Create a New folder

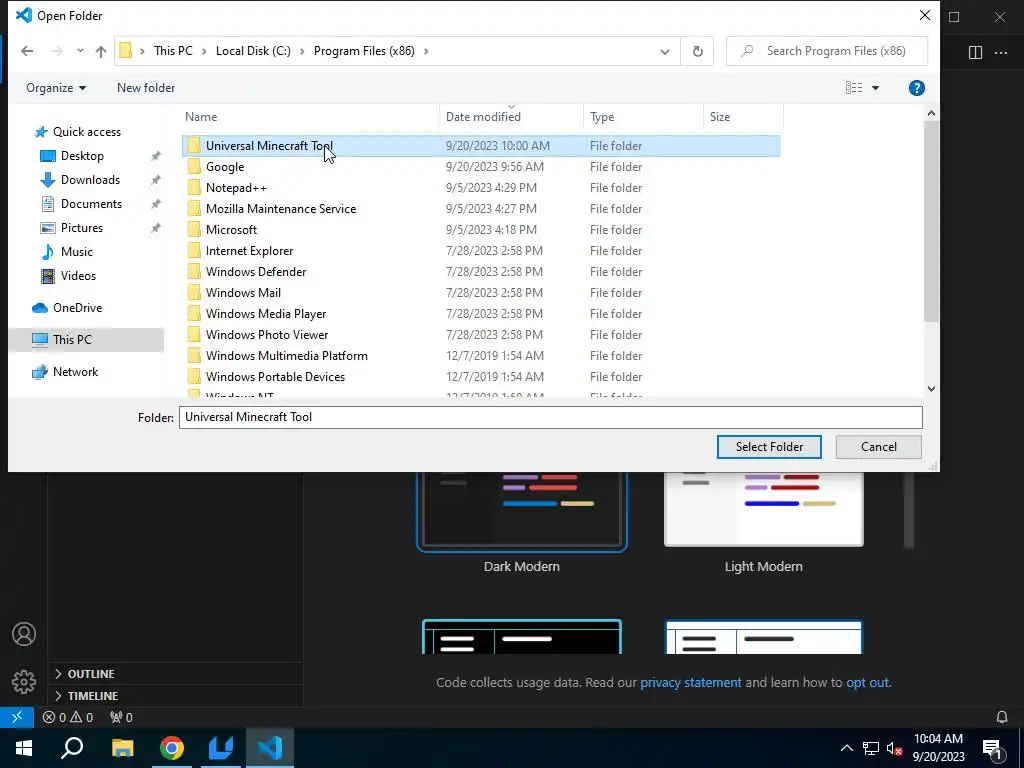pos(146,88)
